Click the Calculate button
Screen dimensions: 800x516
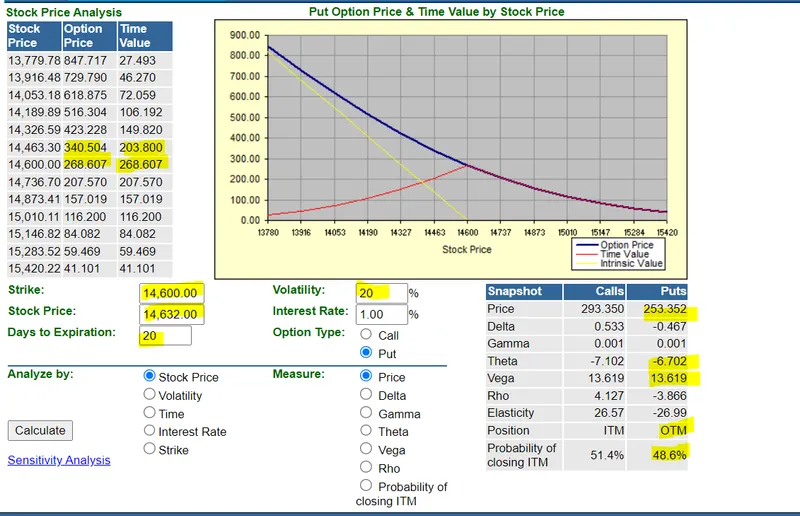click(x=40, y=430)
